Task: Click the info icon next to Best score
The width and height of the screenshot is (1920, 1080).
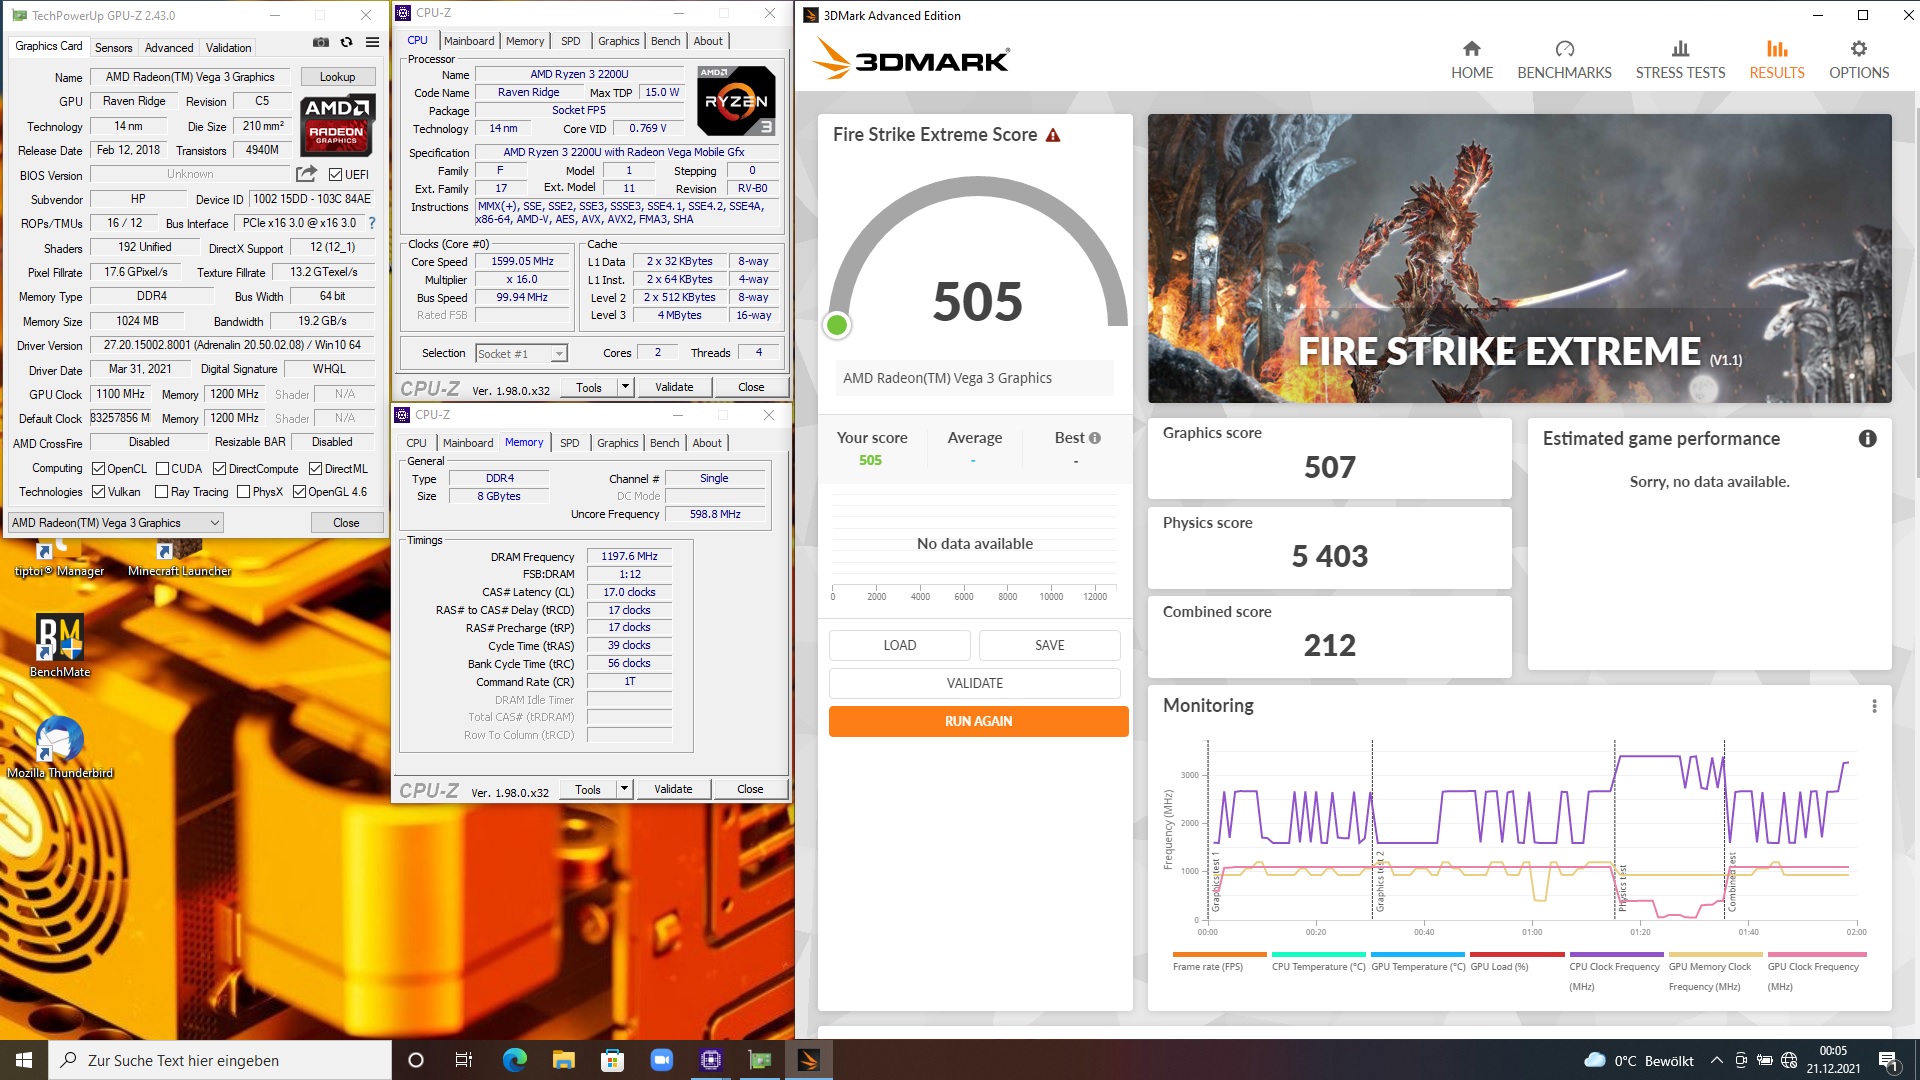Action: pyautogui.click(x=1095, y=438)
